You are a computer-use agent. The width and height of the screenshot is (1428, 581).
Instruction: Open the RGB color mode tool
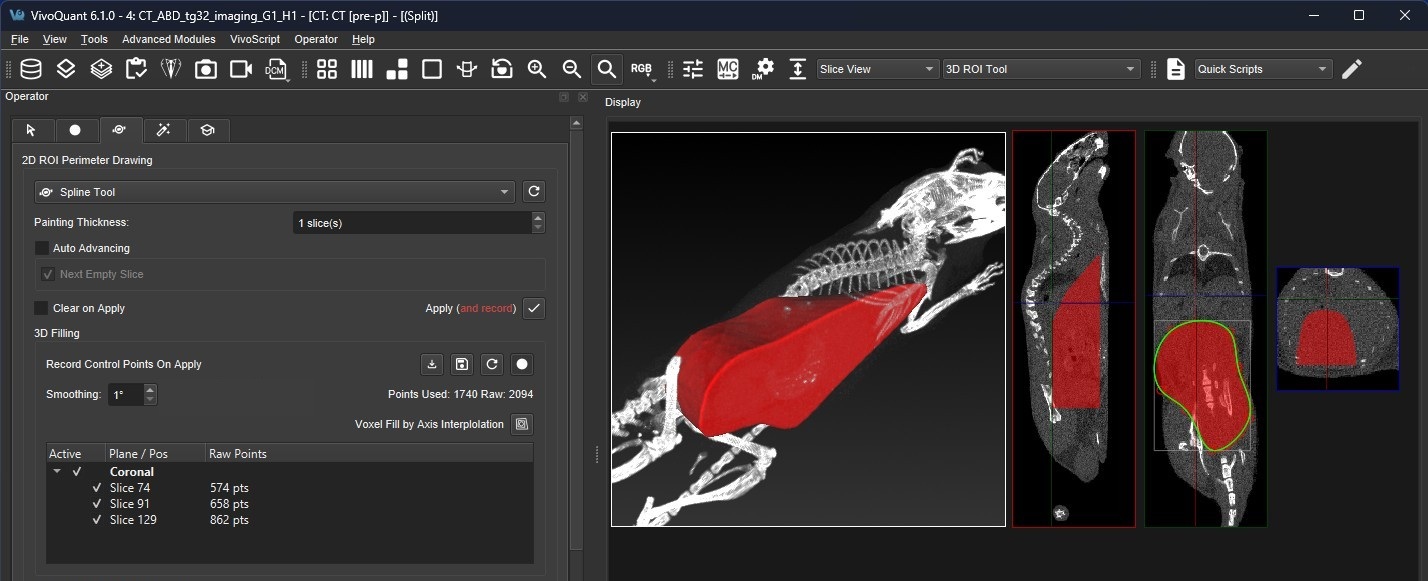tap(641, 69)
